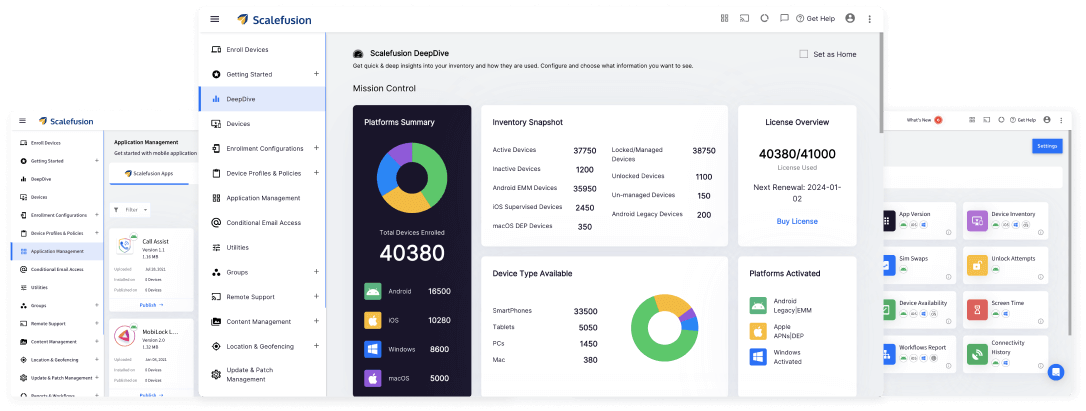Open user account icon in right window header
Viewport: 1086px width, 411px height.
[1047, 120]
